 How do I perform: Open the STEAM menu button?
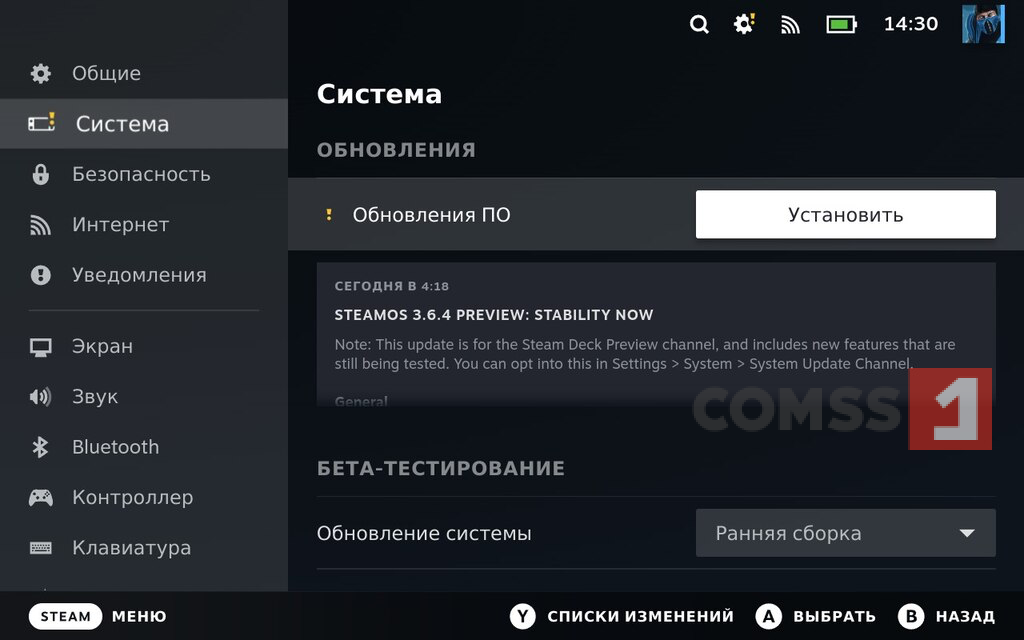point(65,616)
